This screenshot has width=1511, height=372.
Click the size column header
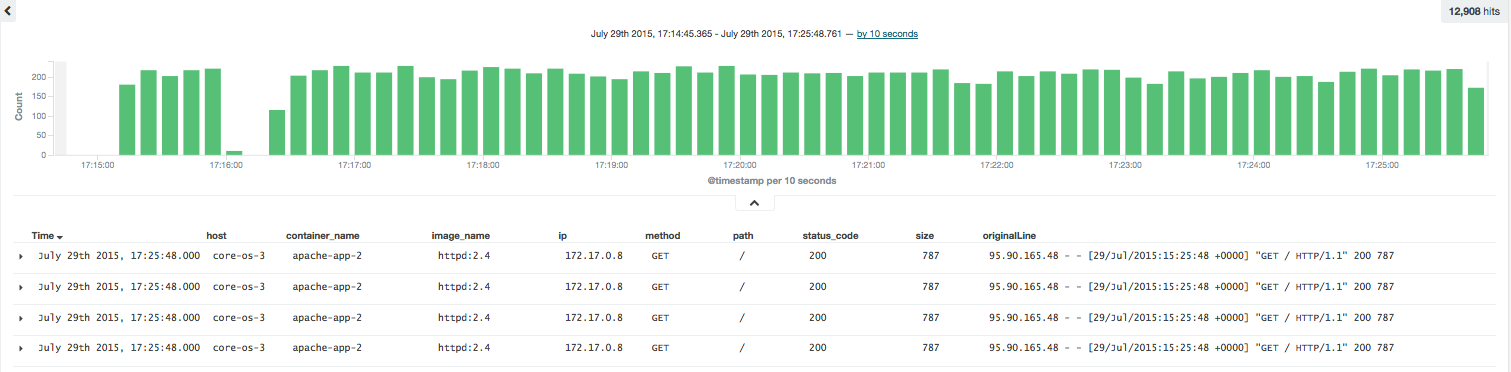click(x=925, y=236)
